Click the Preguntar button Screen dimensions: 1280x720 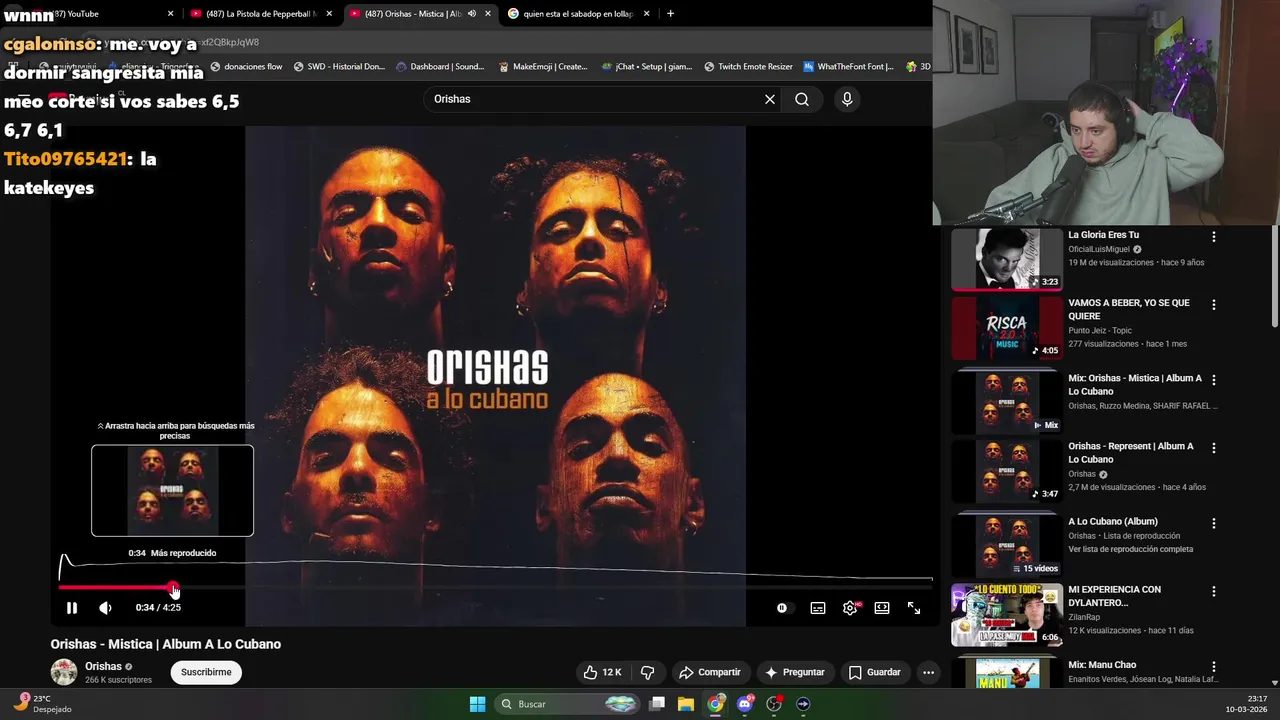coord(795,672)
